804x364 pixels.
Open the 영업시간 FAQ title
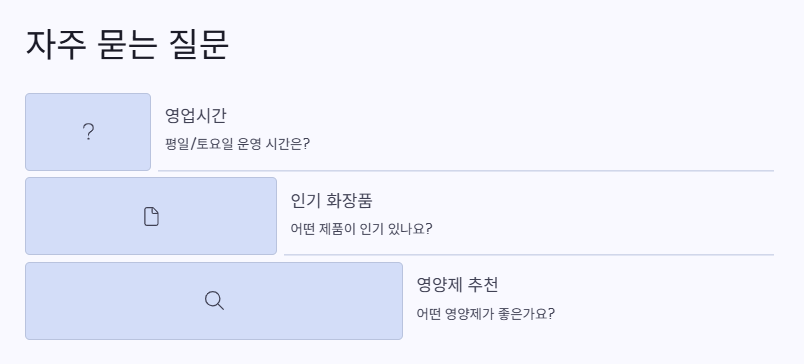click(x=195, y=115)
